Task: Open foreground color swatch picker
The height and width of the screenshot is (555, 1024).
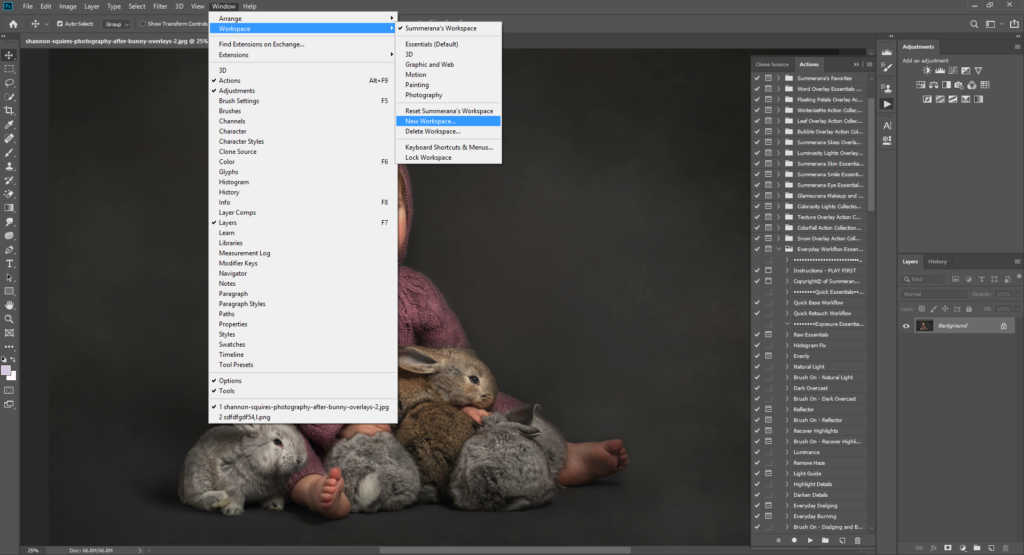Action: click(x=6, y=370)
